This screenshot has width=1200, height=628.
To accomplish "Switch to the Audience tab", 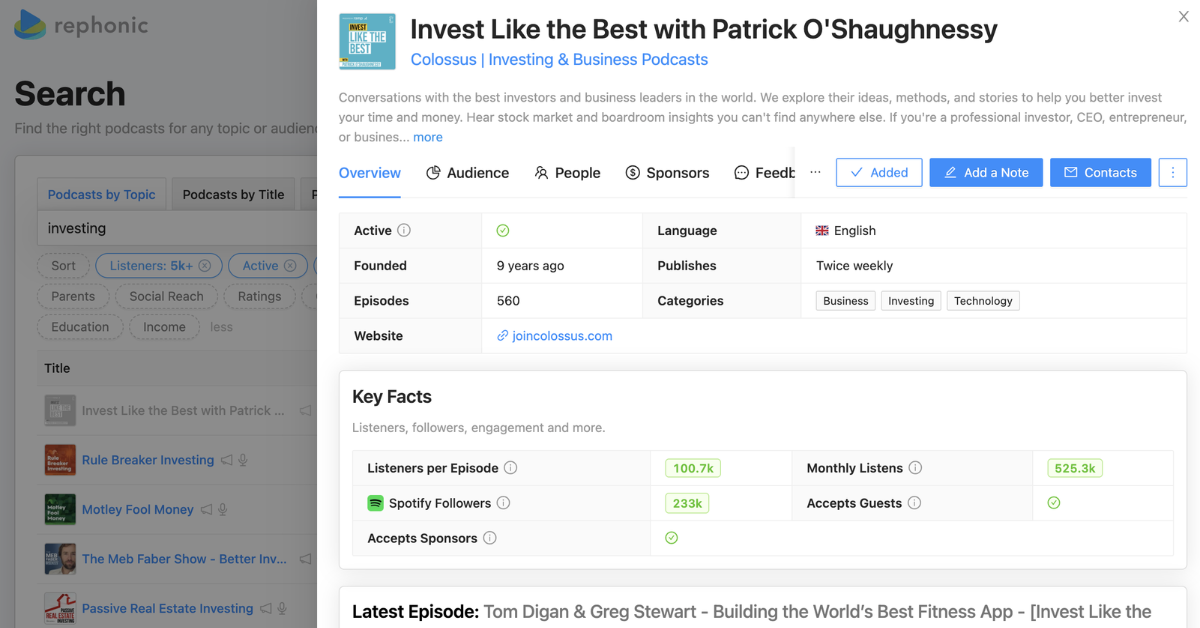I will pos(467,173).
